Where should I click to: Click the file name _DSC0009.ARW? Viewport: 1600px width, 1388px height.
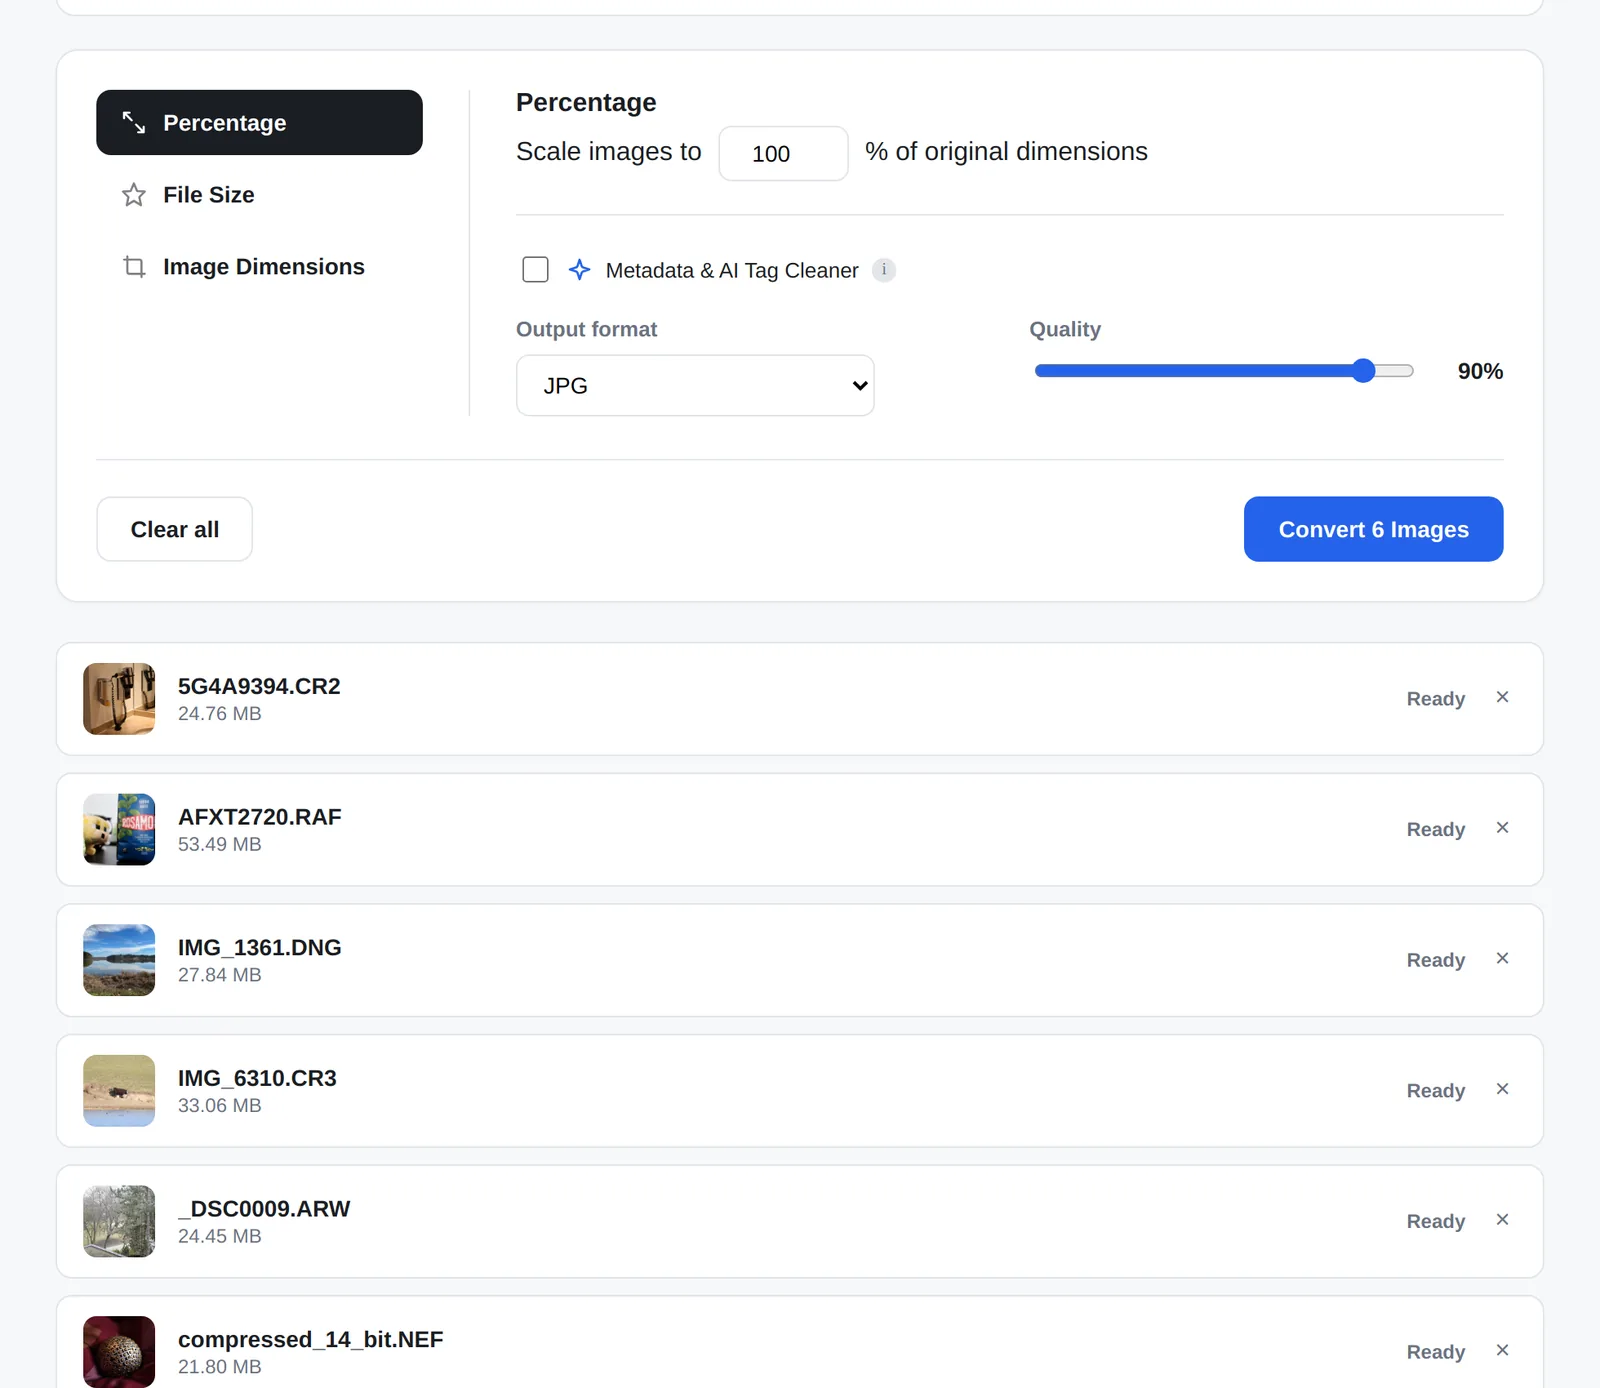point(264,1209)
